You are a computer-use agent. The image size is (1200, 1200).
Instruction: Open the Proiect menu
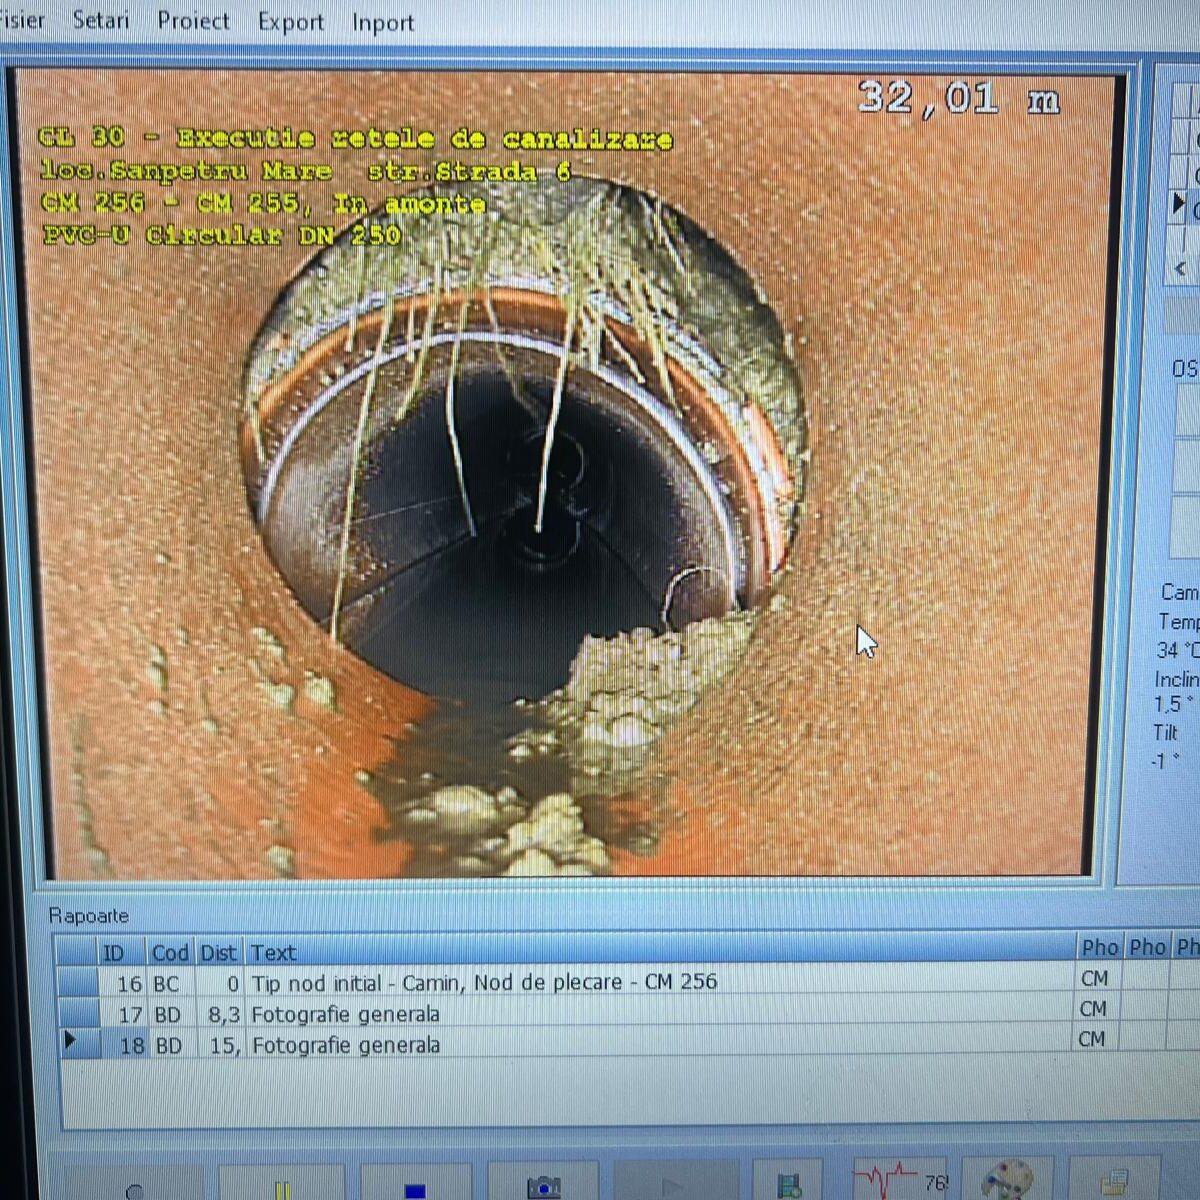(x=193, y=21)
